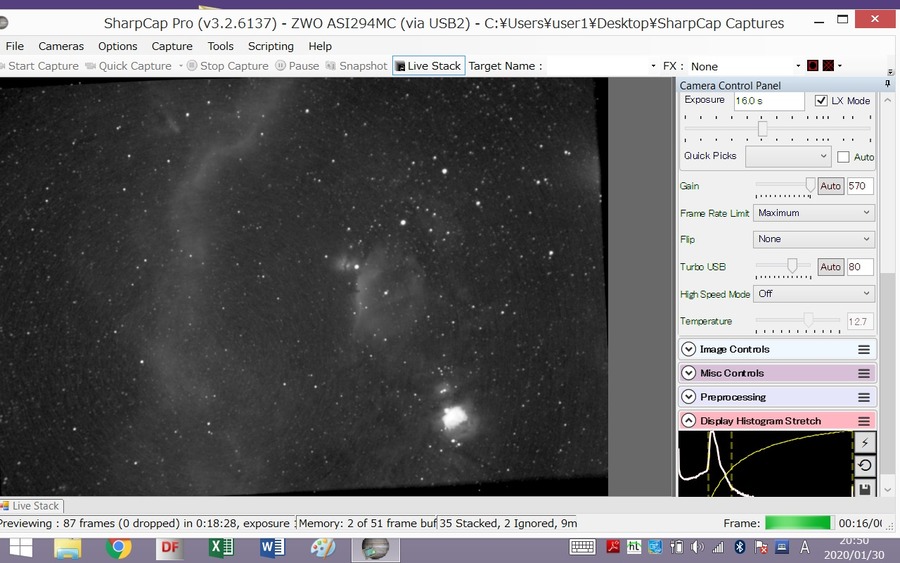This screenshot has height=563, width=900.
Task: Click the DF app icon in taskbar
Action: (x=170, y=548)
